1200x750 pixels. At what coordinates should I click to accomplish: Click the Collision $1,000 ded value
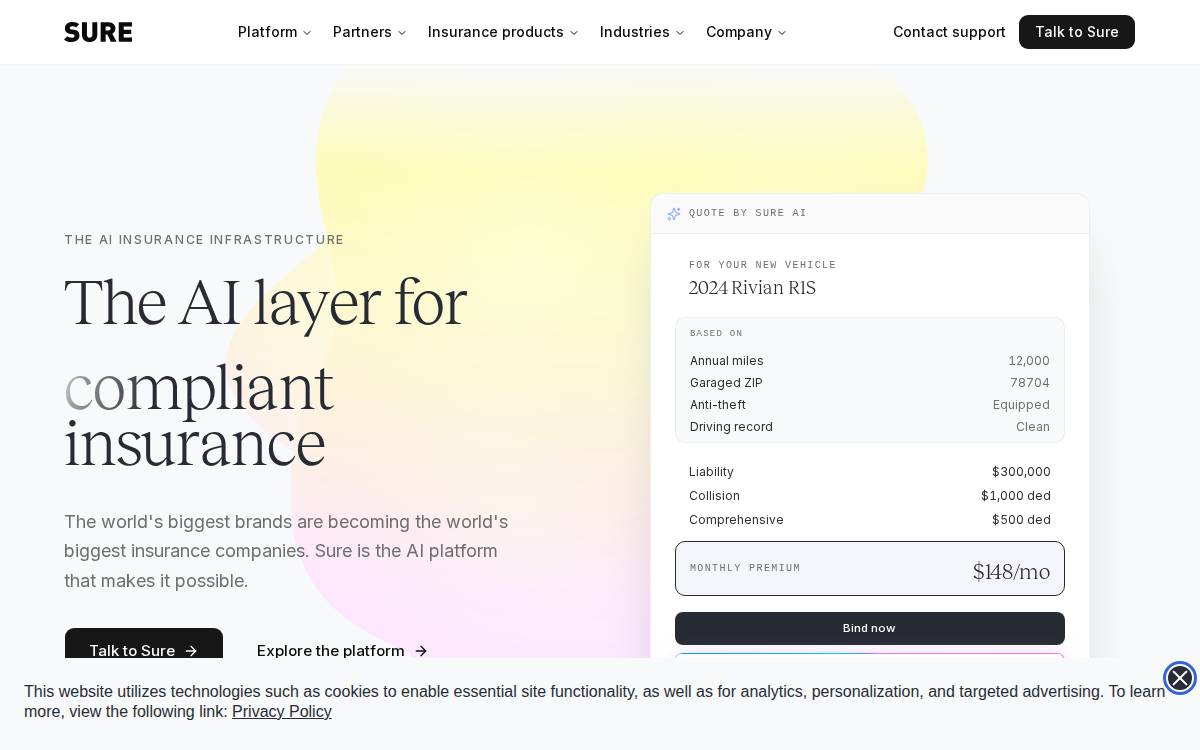point(1016,496)
